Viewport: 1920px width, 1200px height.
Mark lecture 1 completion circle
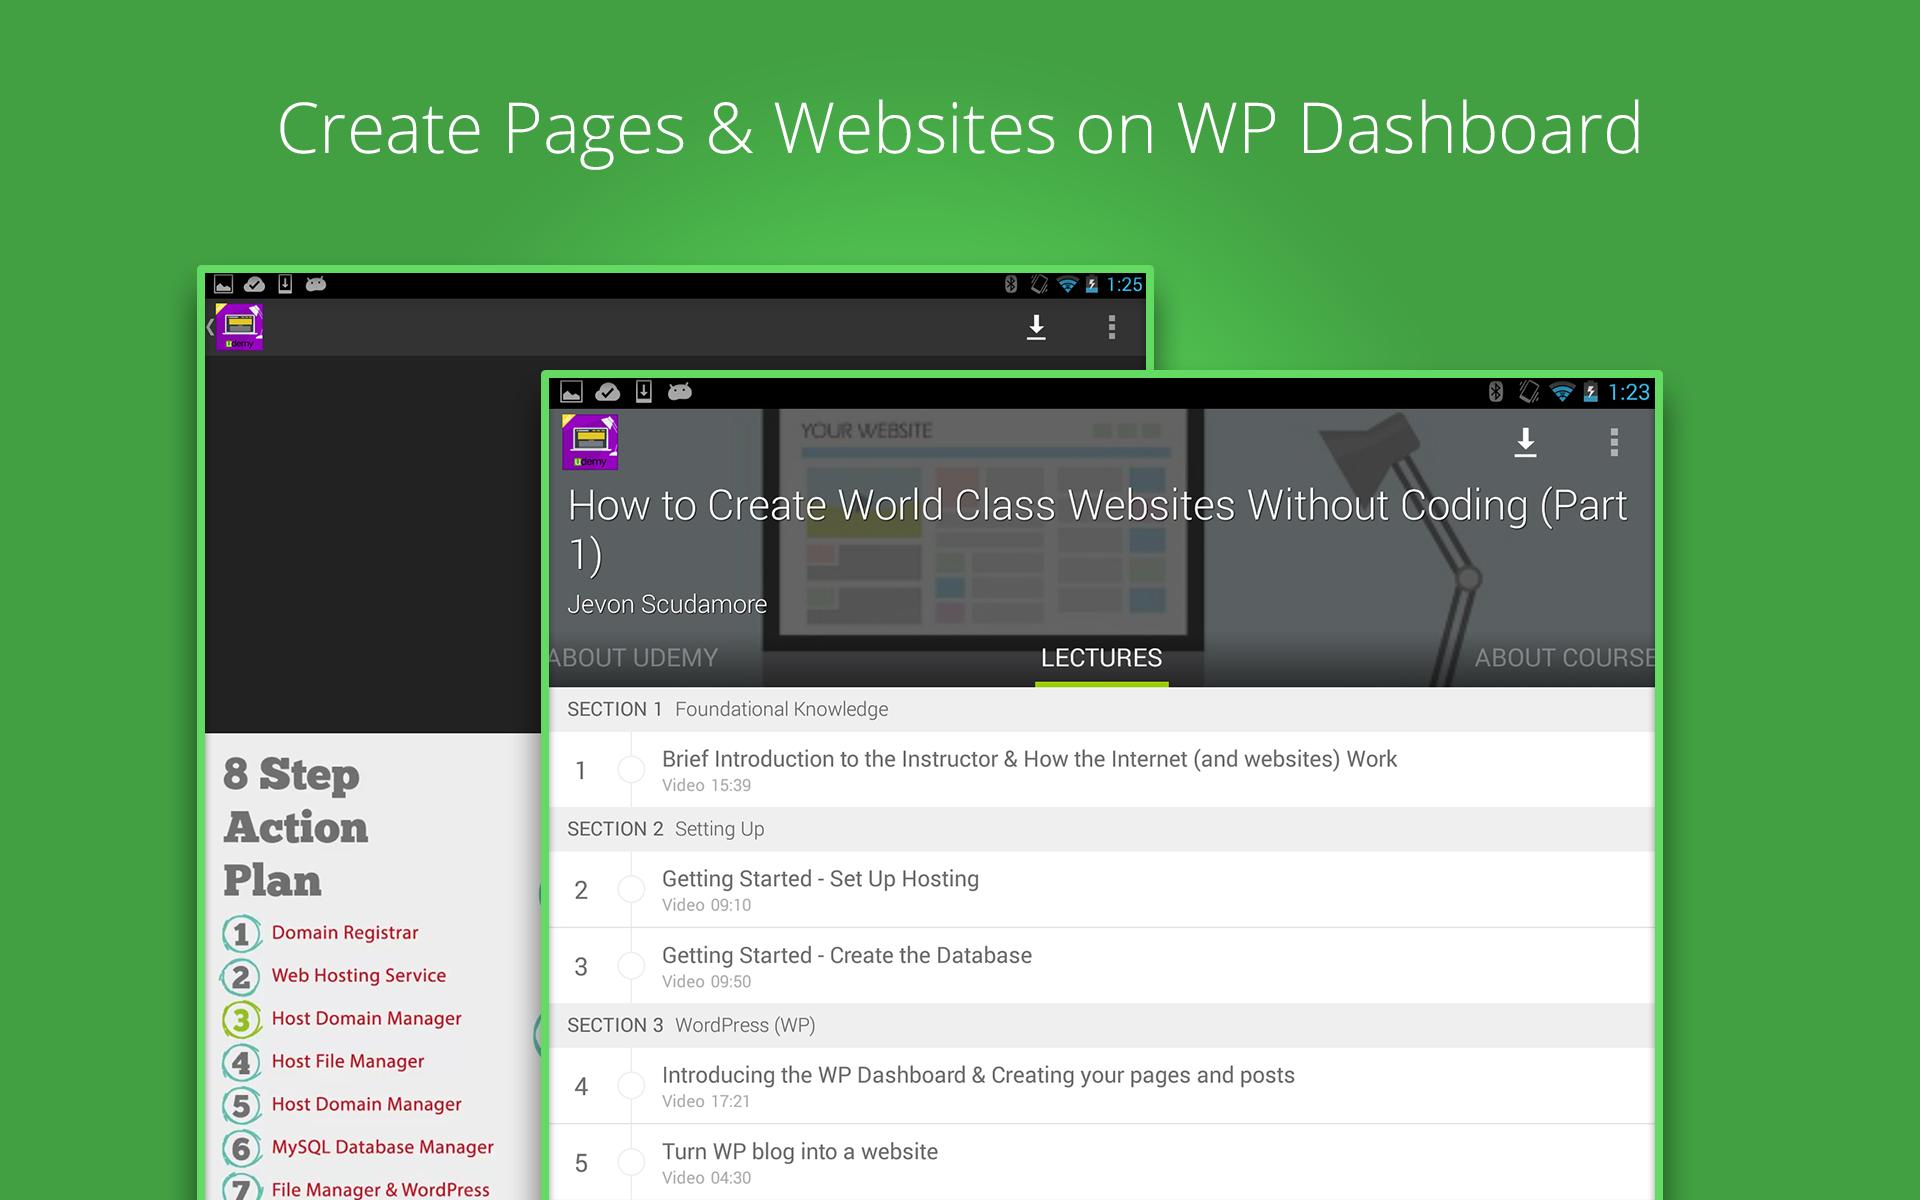pos(631,770)
